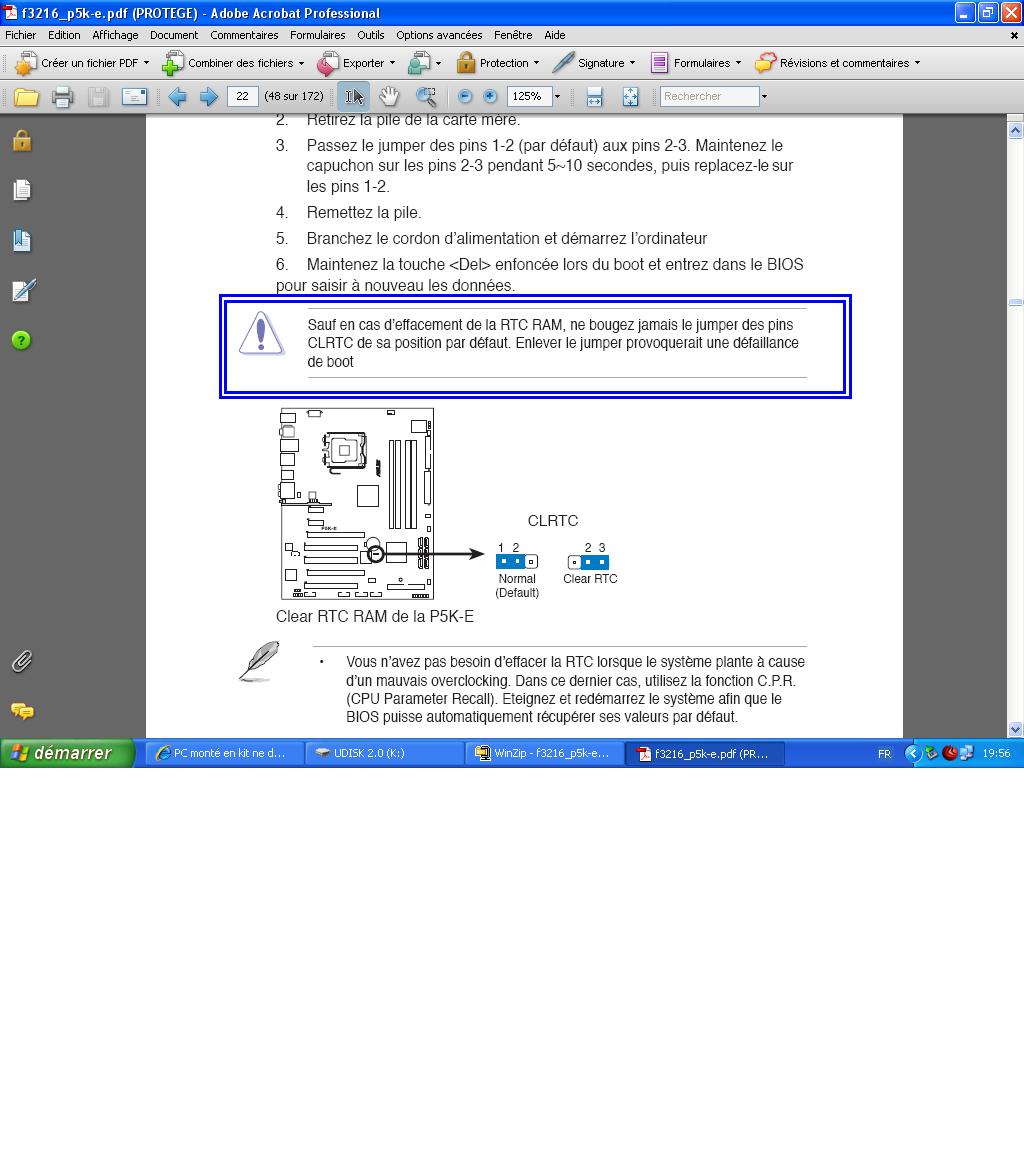Open the 125% zoom dropdown
Image resolution: width=1024 pixels, height=1172 pixels.
click(x=557, y=97)
